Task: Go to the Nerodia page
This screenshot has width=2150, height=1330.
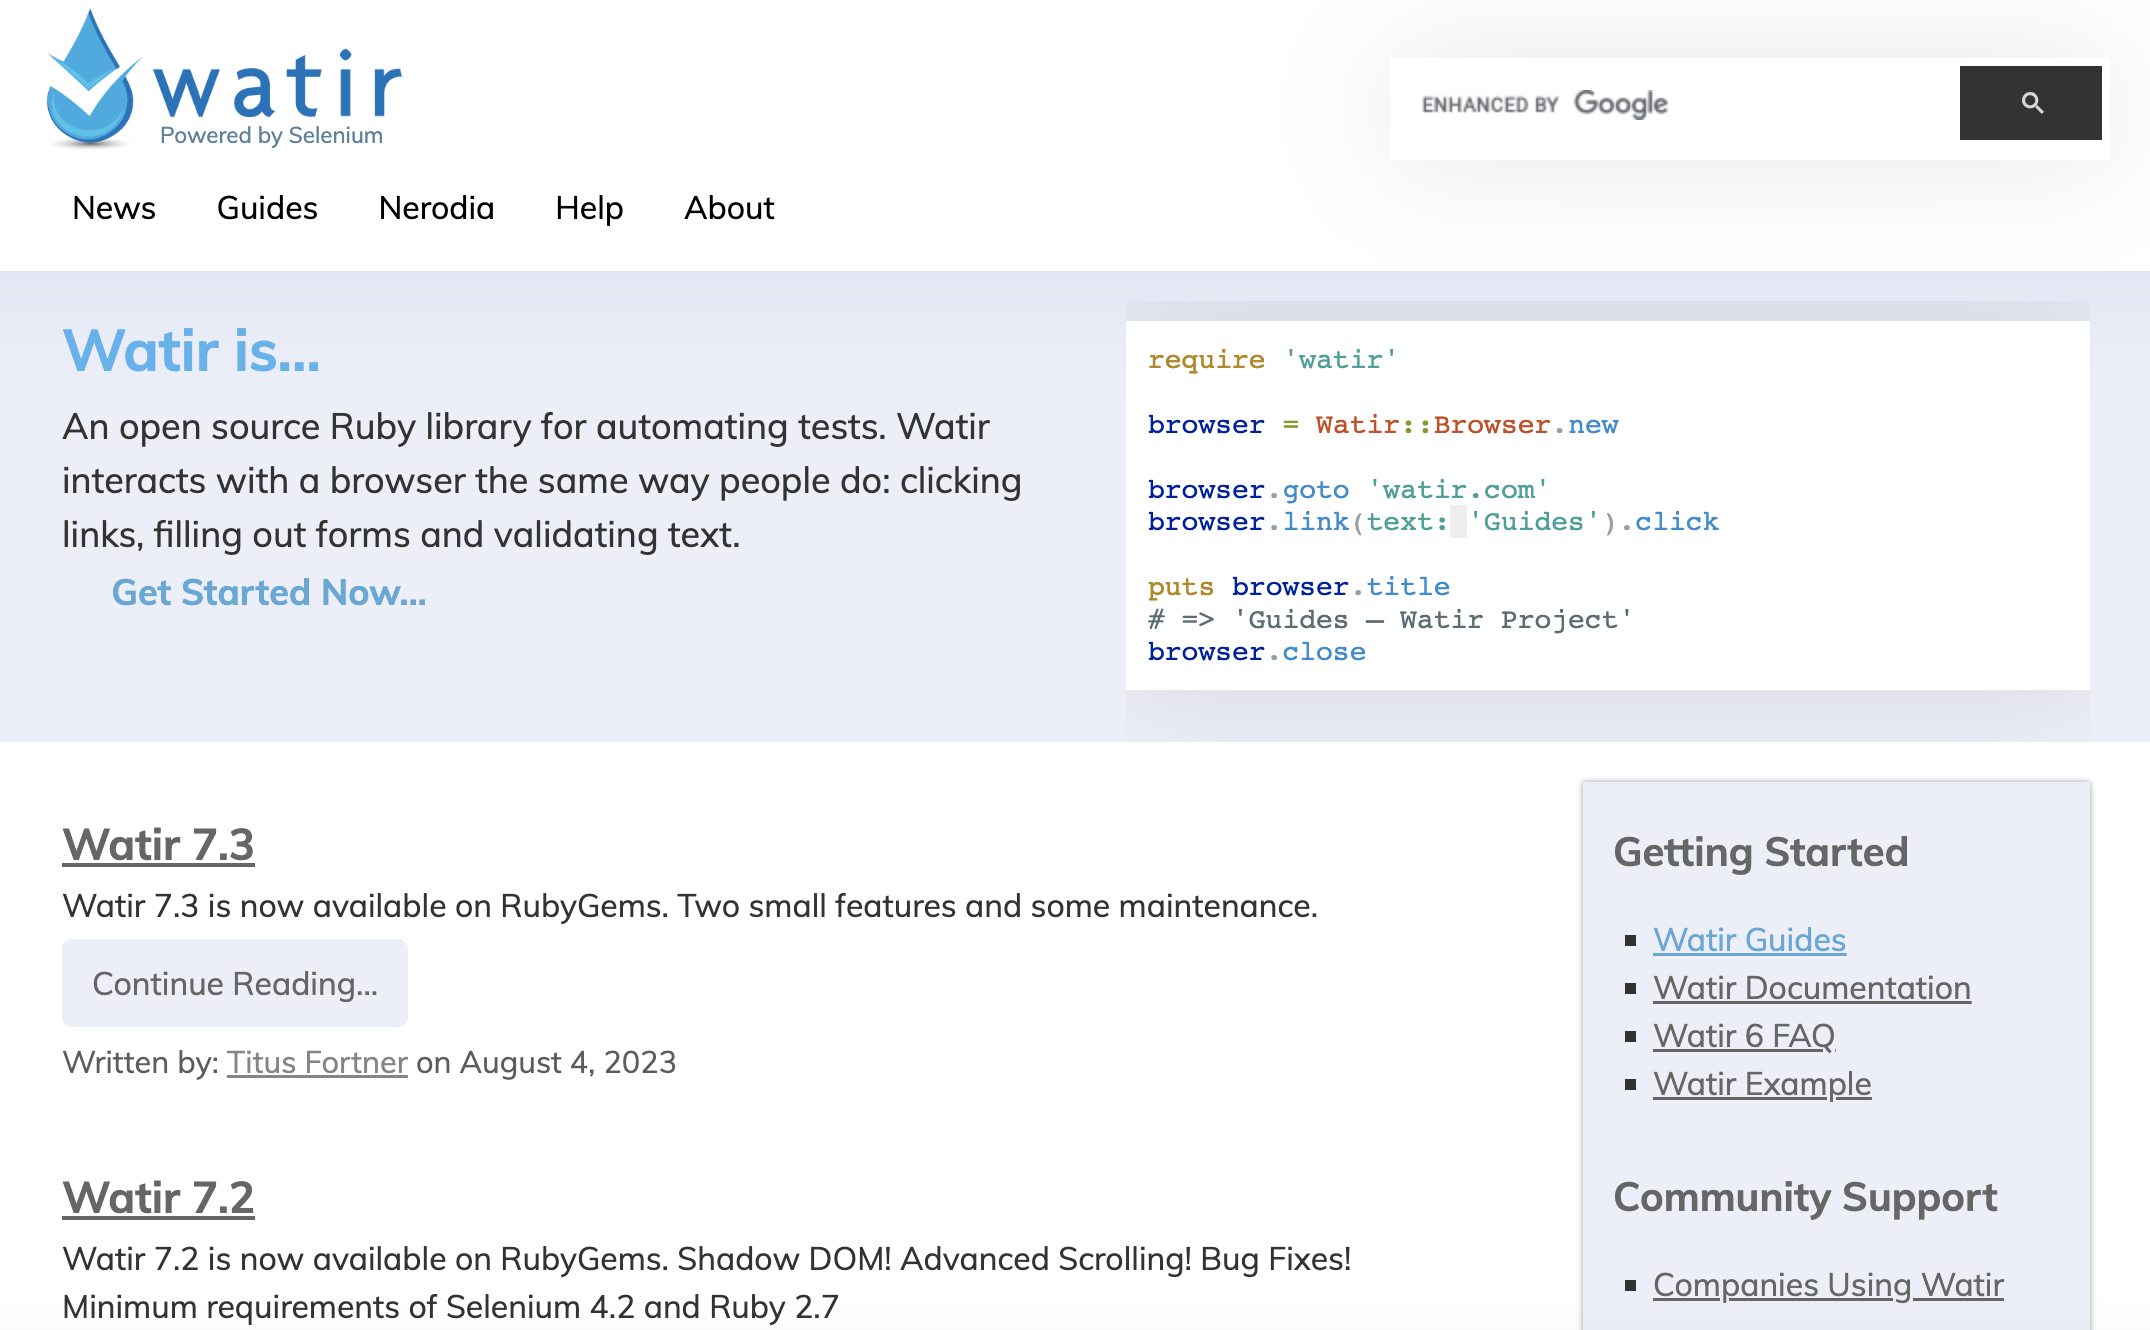Action: pyautogui.click(x=436, y=208)
